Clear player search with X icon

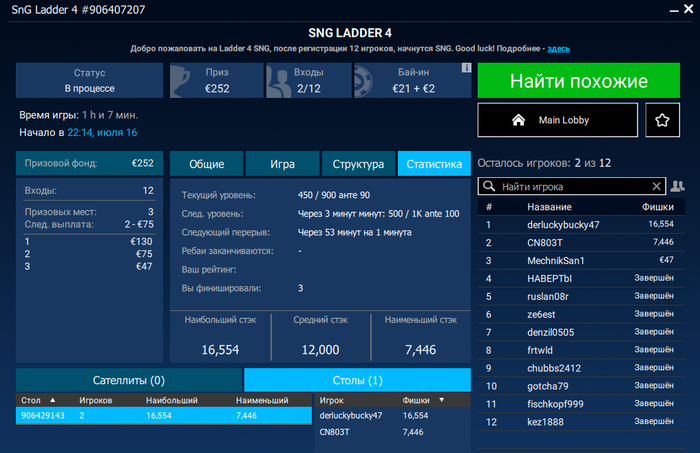tap(656, 186)
